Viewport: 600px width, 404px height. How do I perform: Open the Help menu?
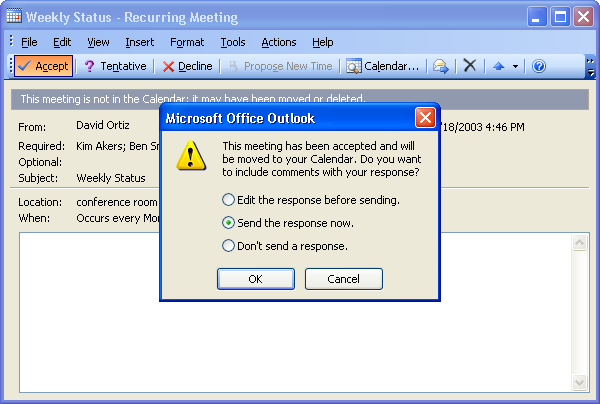click(x=323, y=42)
